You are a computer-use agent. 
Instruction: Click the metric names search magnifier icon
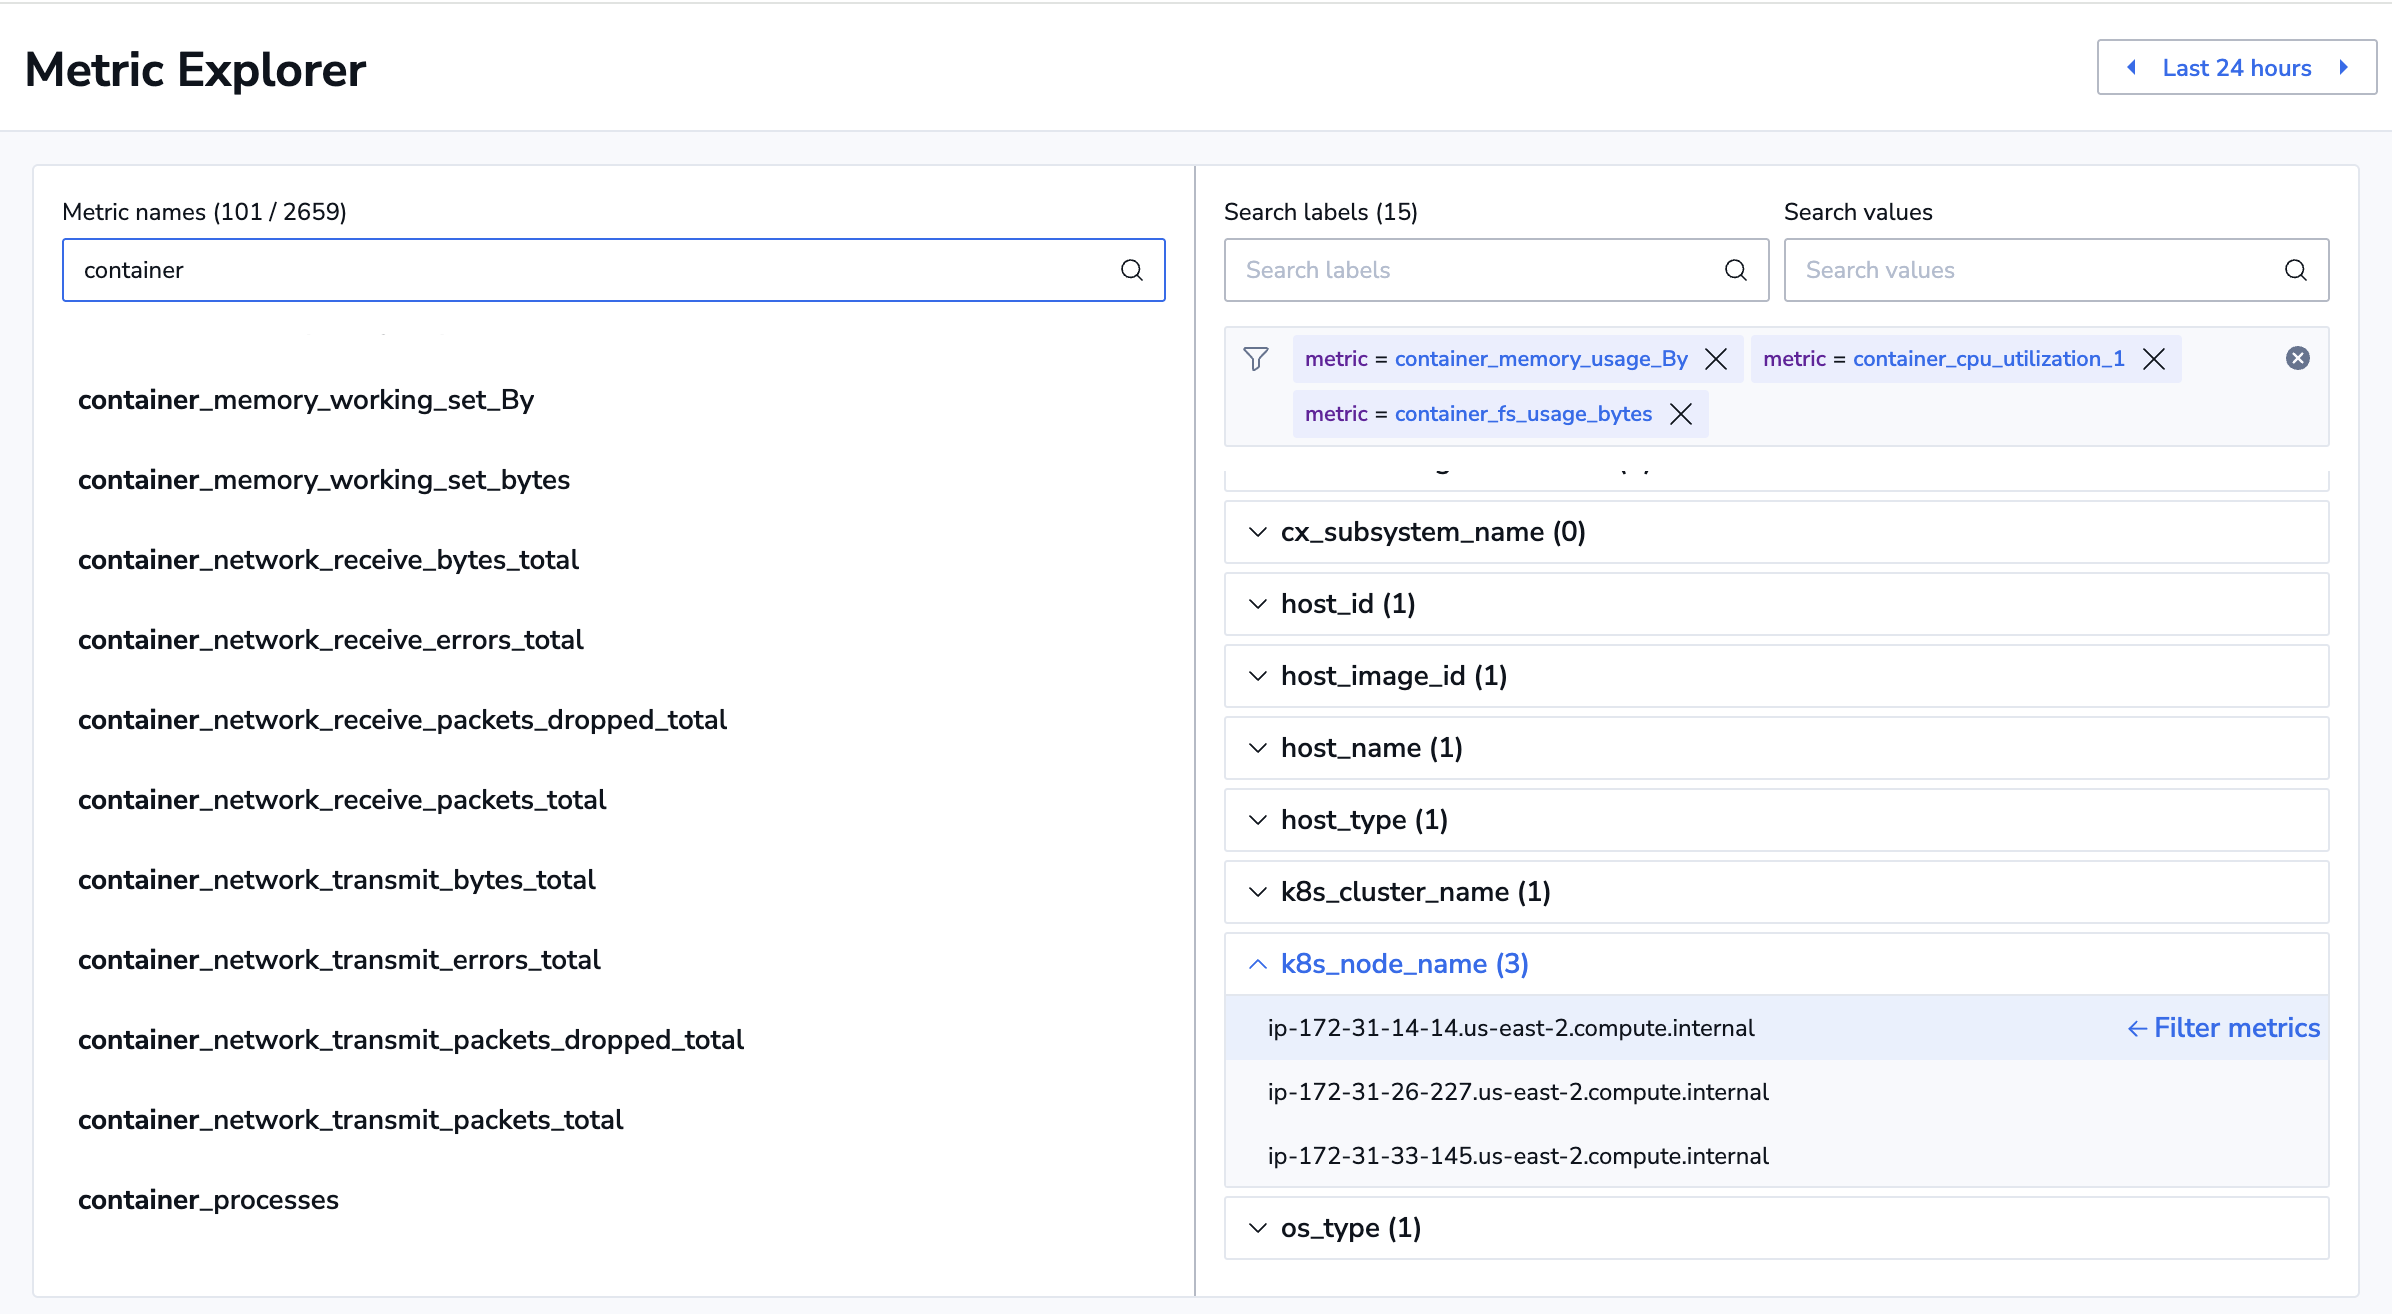[1131, 270]
